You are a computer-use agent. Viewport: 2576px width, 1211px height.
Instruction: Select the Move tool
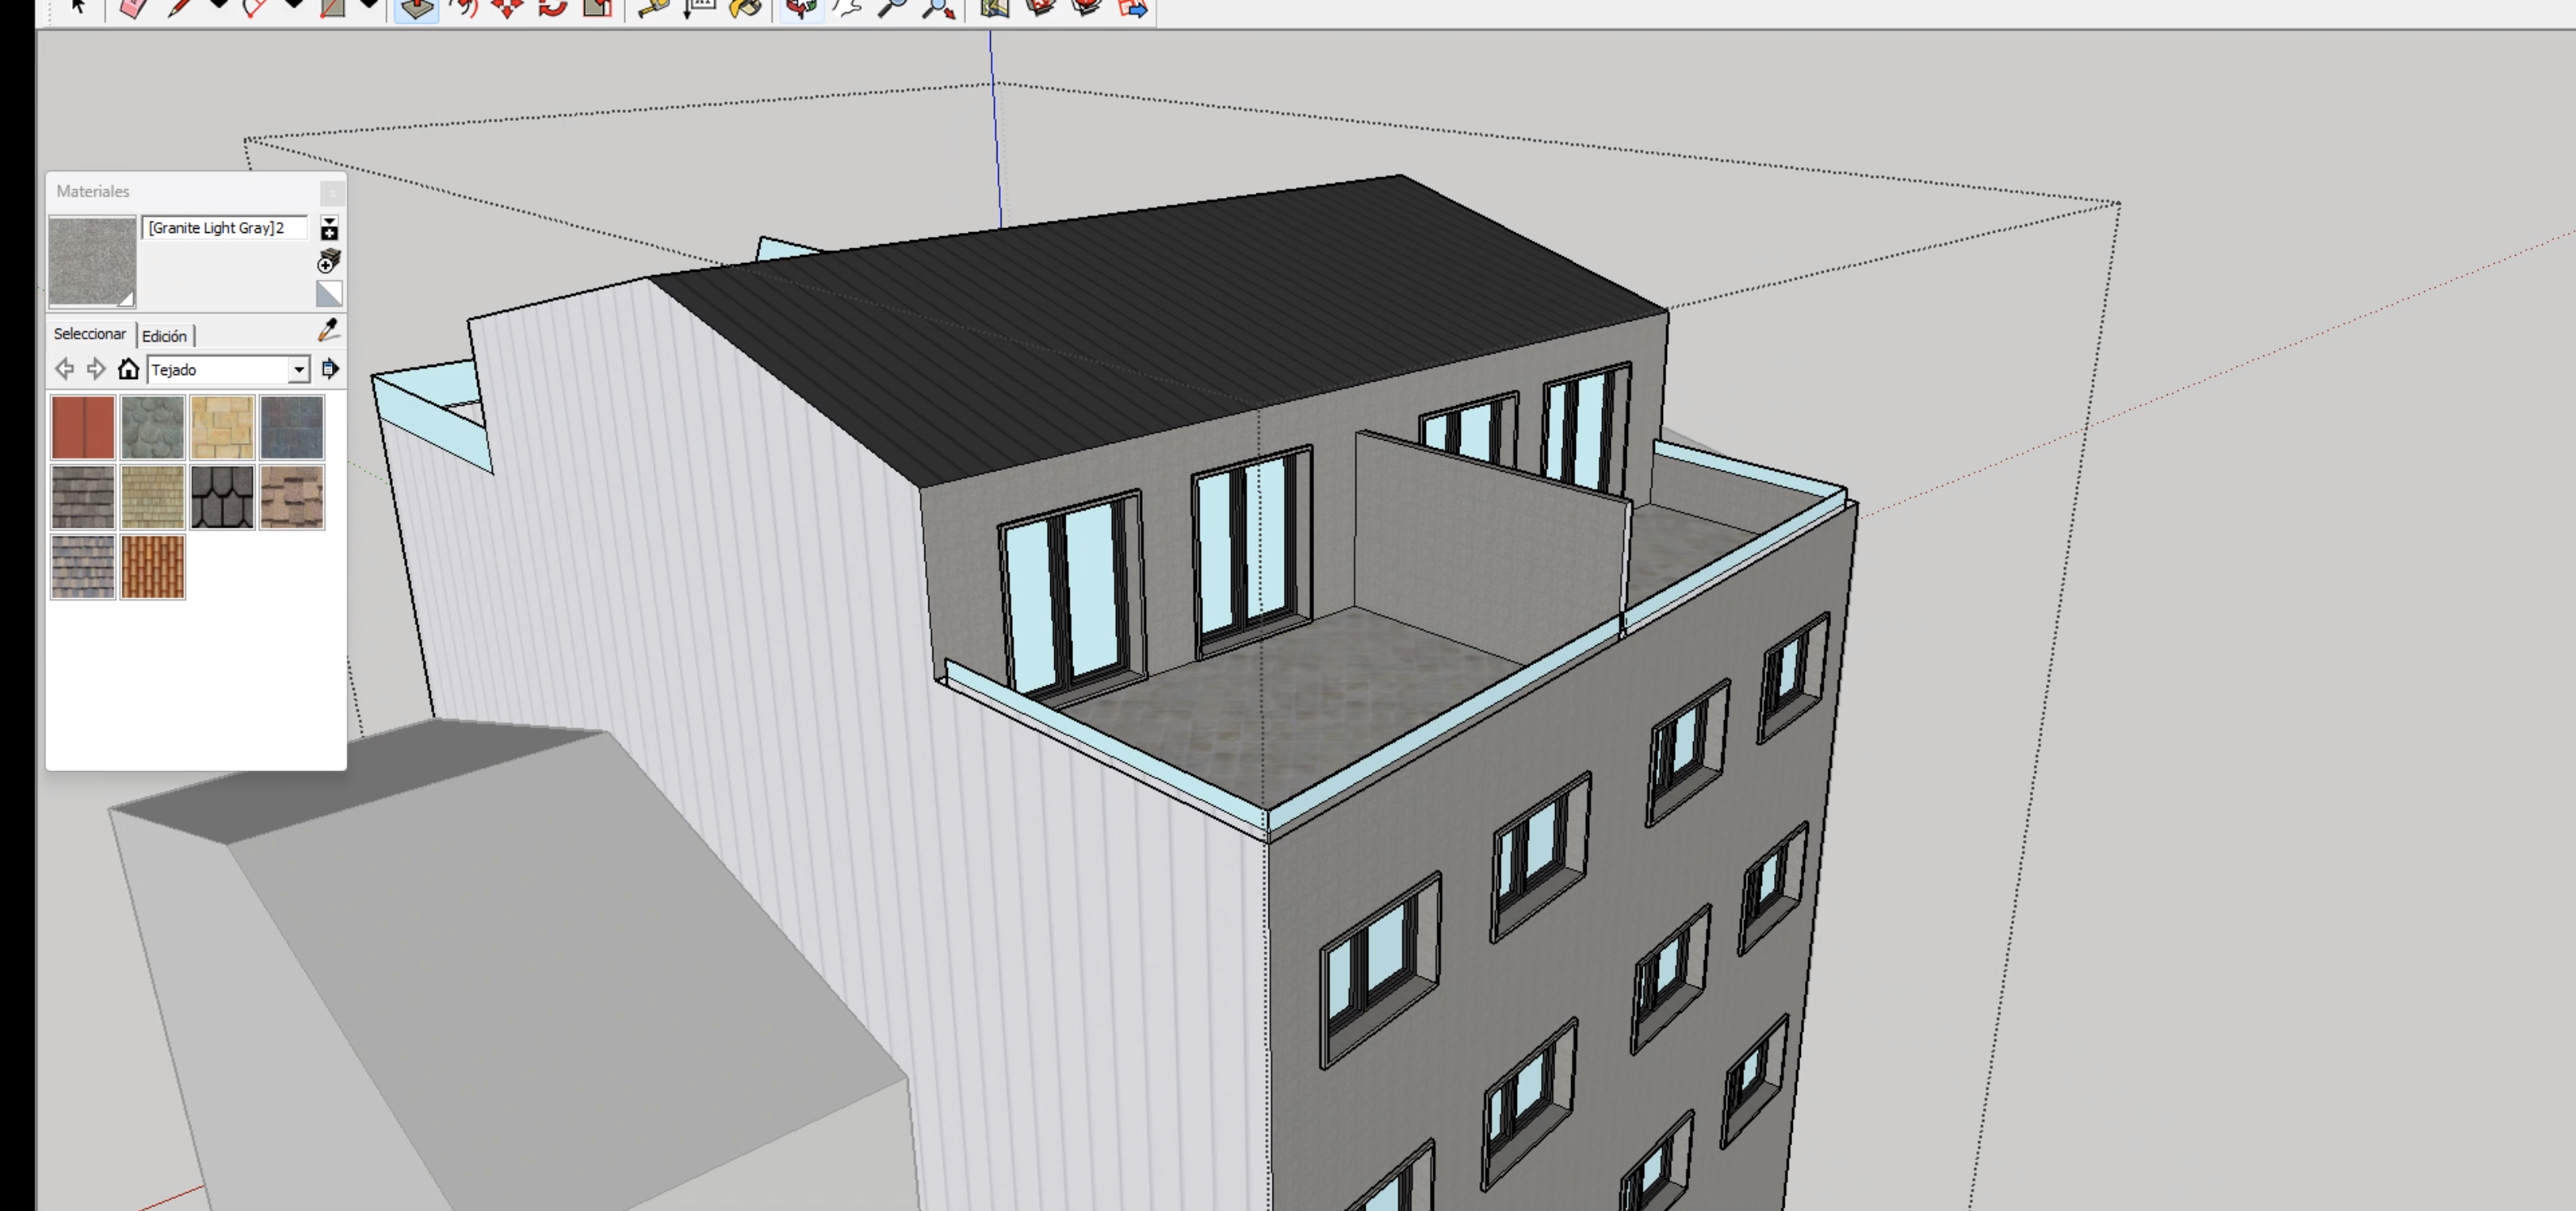508,7
